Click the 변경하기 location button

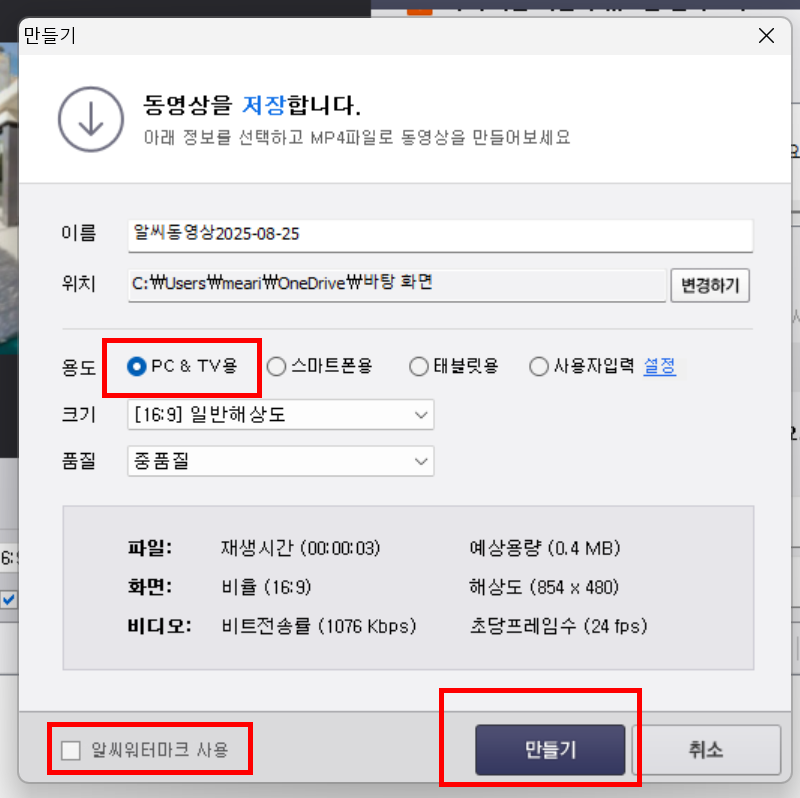(710, 285)
